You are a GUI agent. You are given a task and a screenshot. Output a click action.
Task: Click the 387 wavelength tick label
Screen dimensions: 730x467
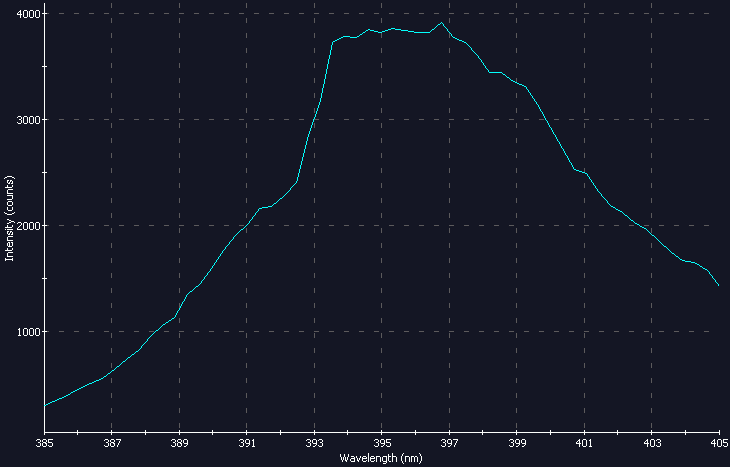[x=112, y=442]
